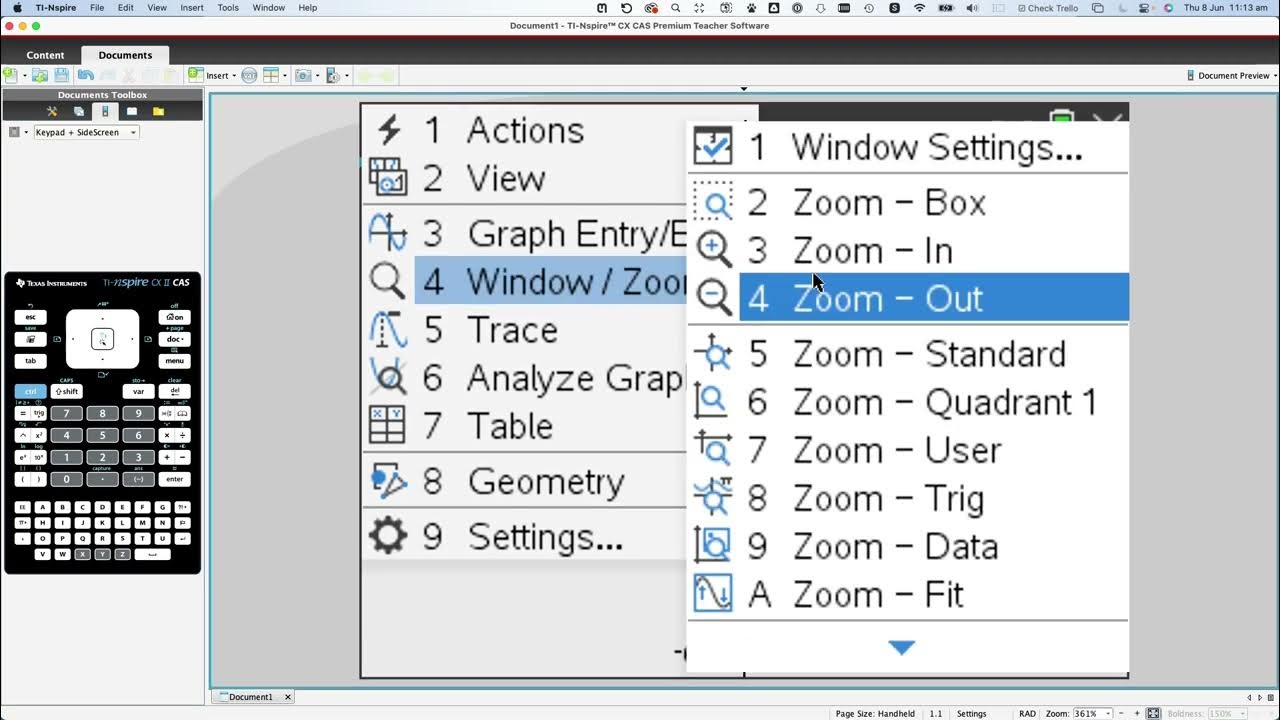
Task: Click the RAD angle mode indicator
Action: (1027, 714)
